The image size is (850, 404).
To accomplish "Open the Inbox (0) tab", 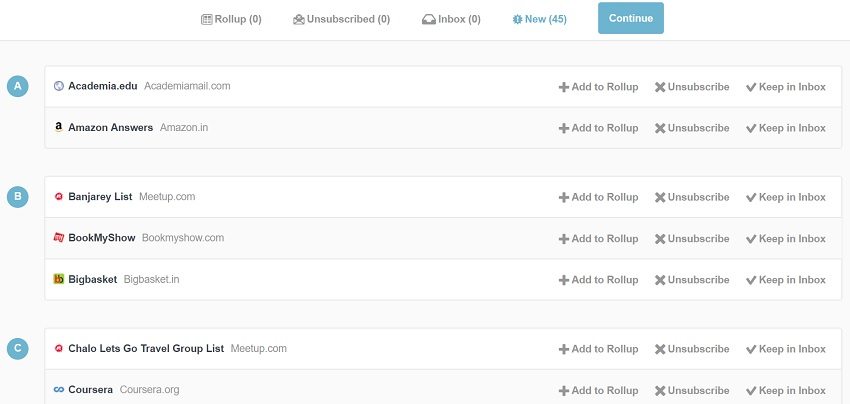I will (x=451, y=20).
